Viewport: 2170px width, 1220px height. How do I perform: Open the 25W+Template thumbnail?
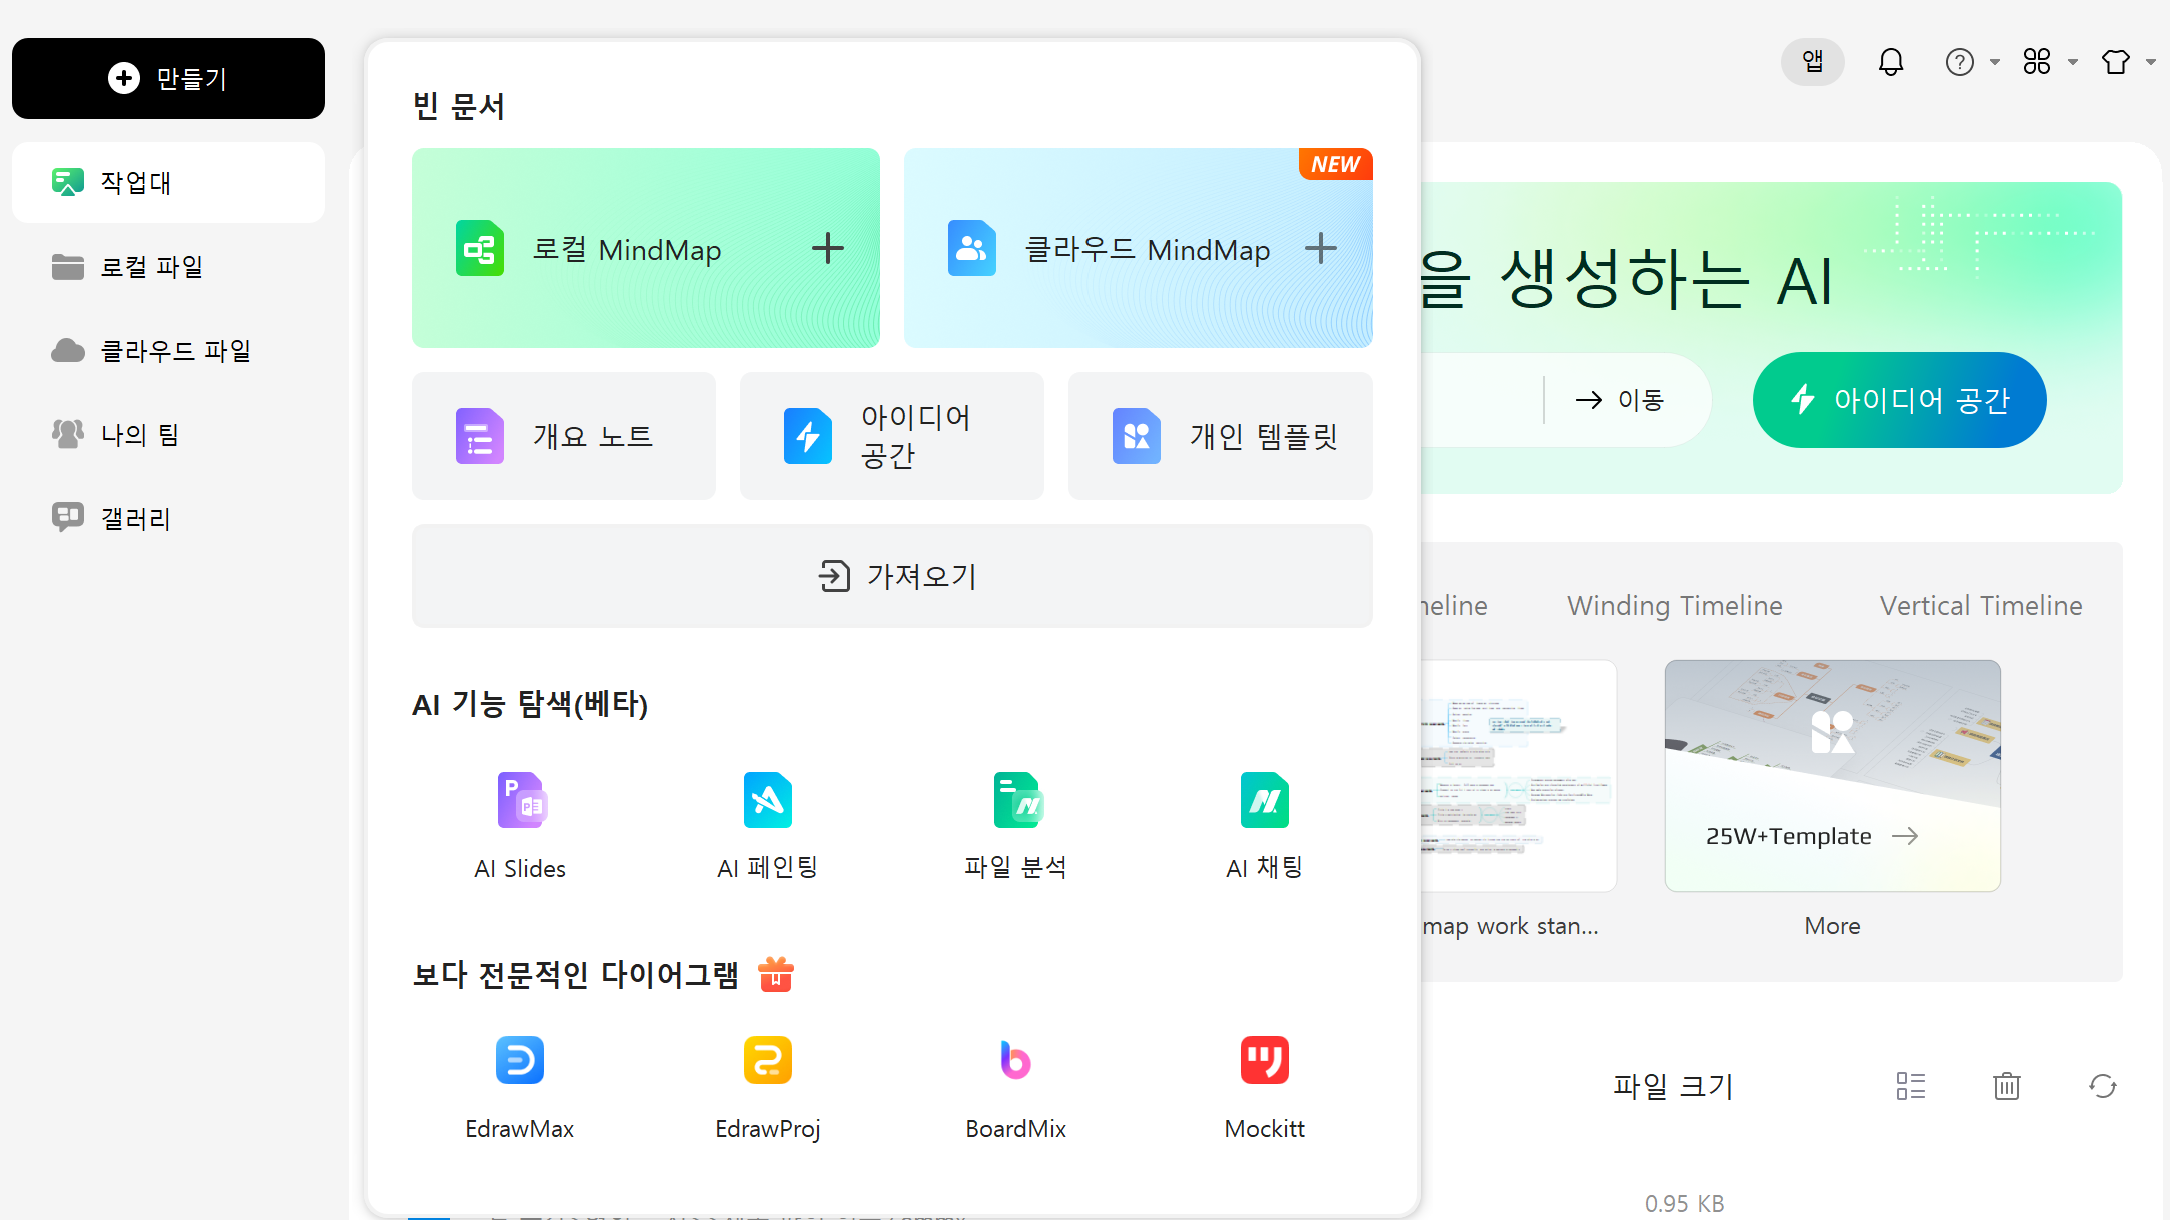pos(1833,775)
